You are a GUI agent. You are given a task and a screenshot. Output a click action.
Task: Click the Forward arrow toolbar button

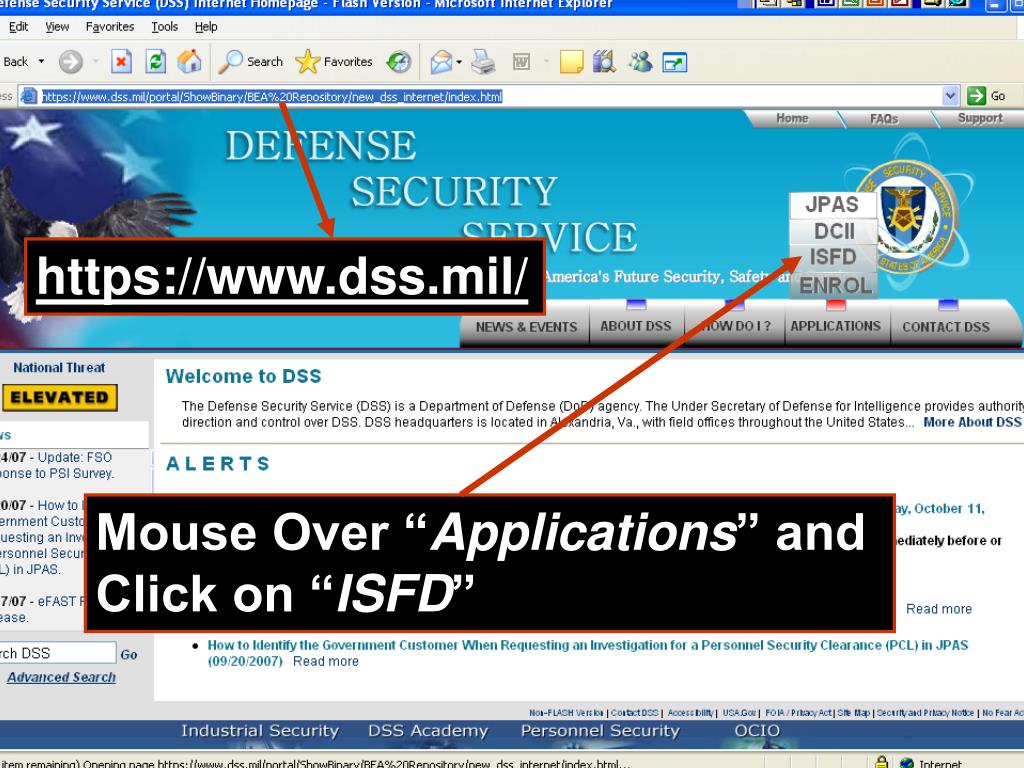coord(71,62)
